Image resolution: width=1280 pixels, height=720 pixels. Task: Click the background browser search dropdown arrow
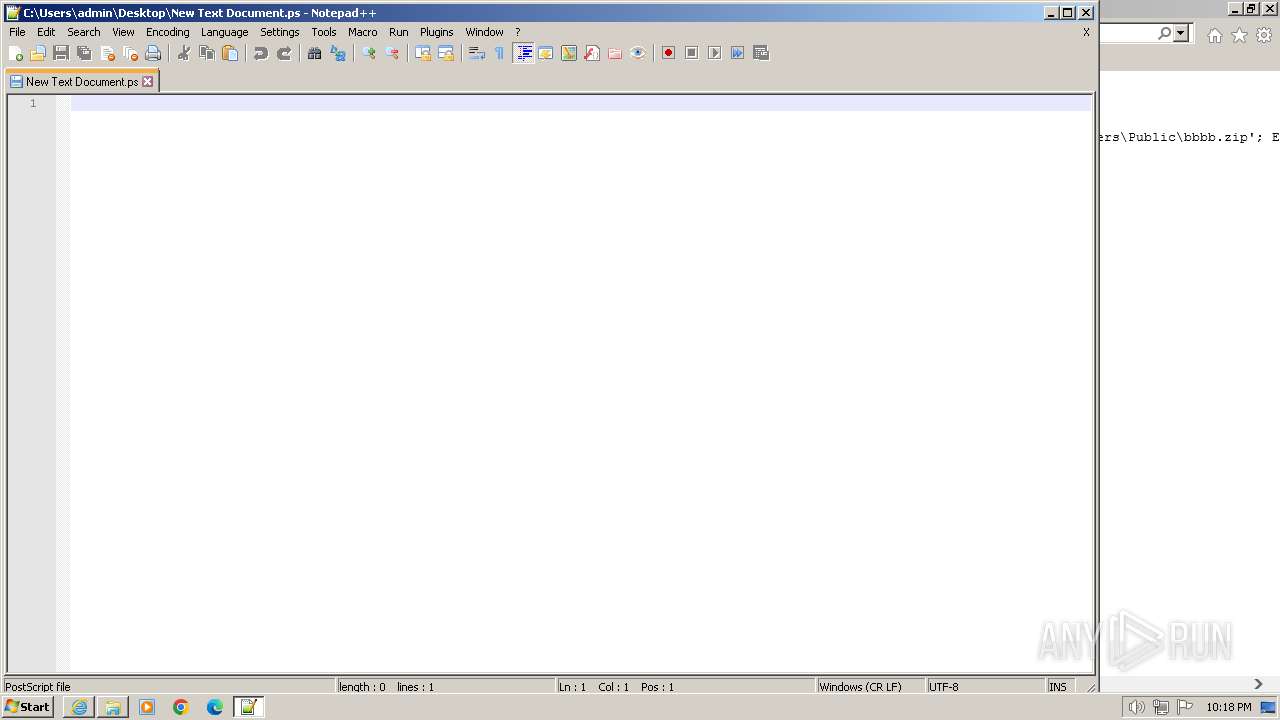(1181, 34)
